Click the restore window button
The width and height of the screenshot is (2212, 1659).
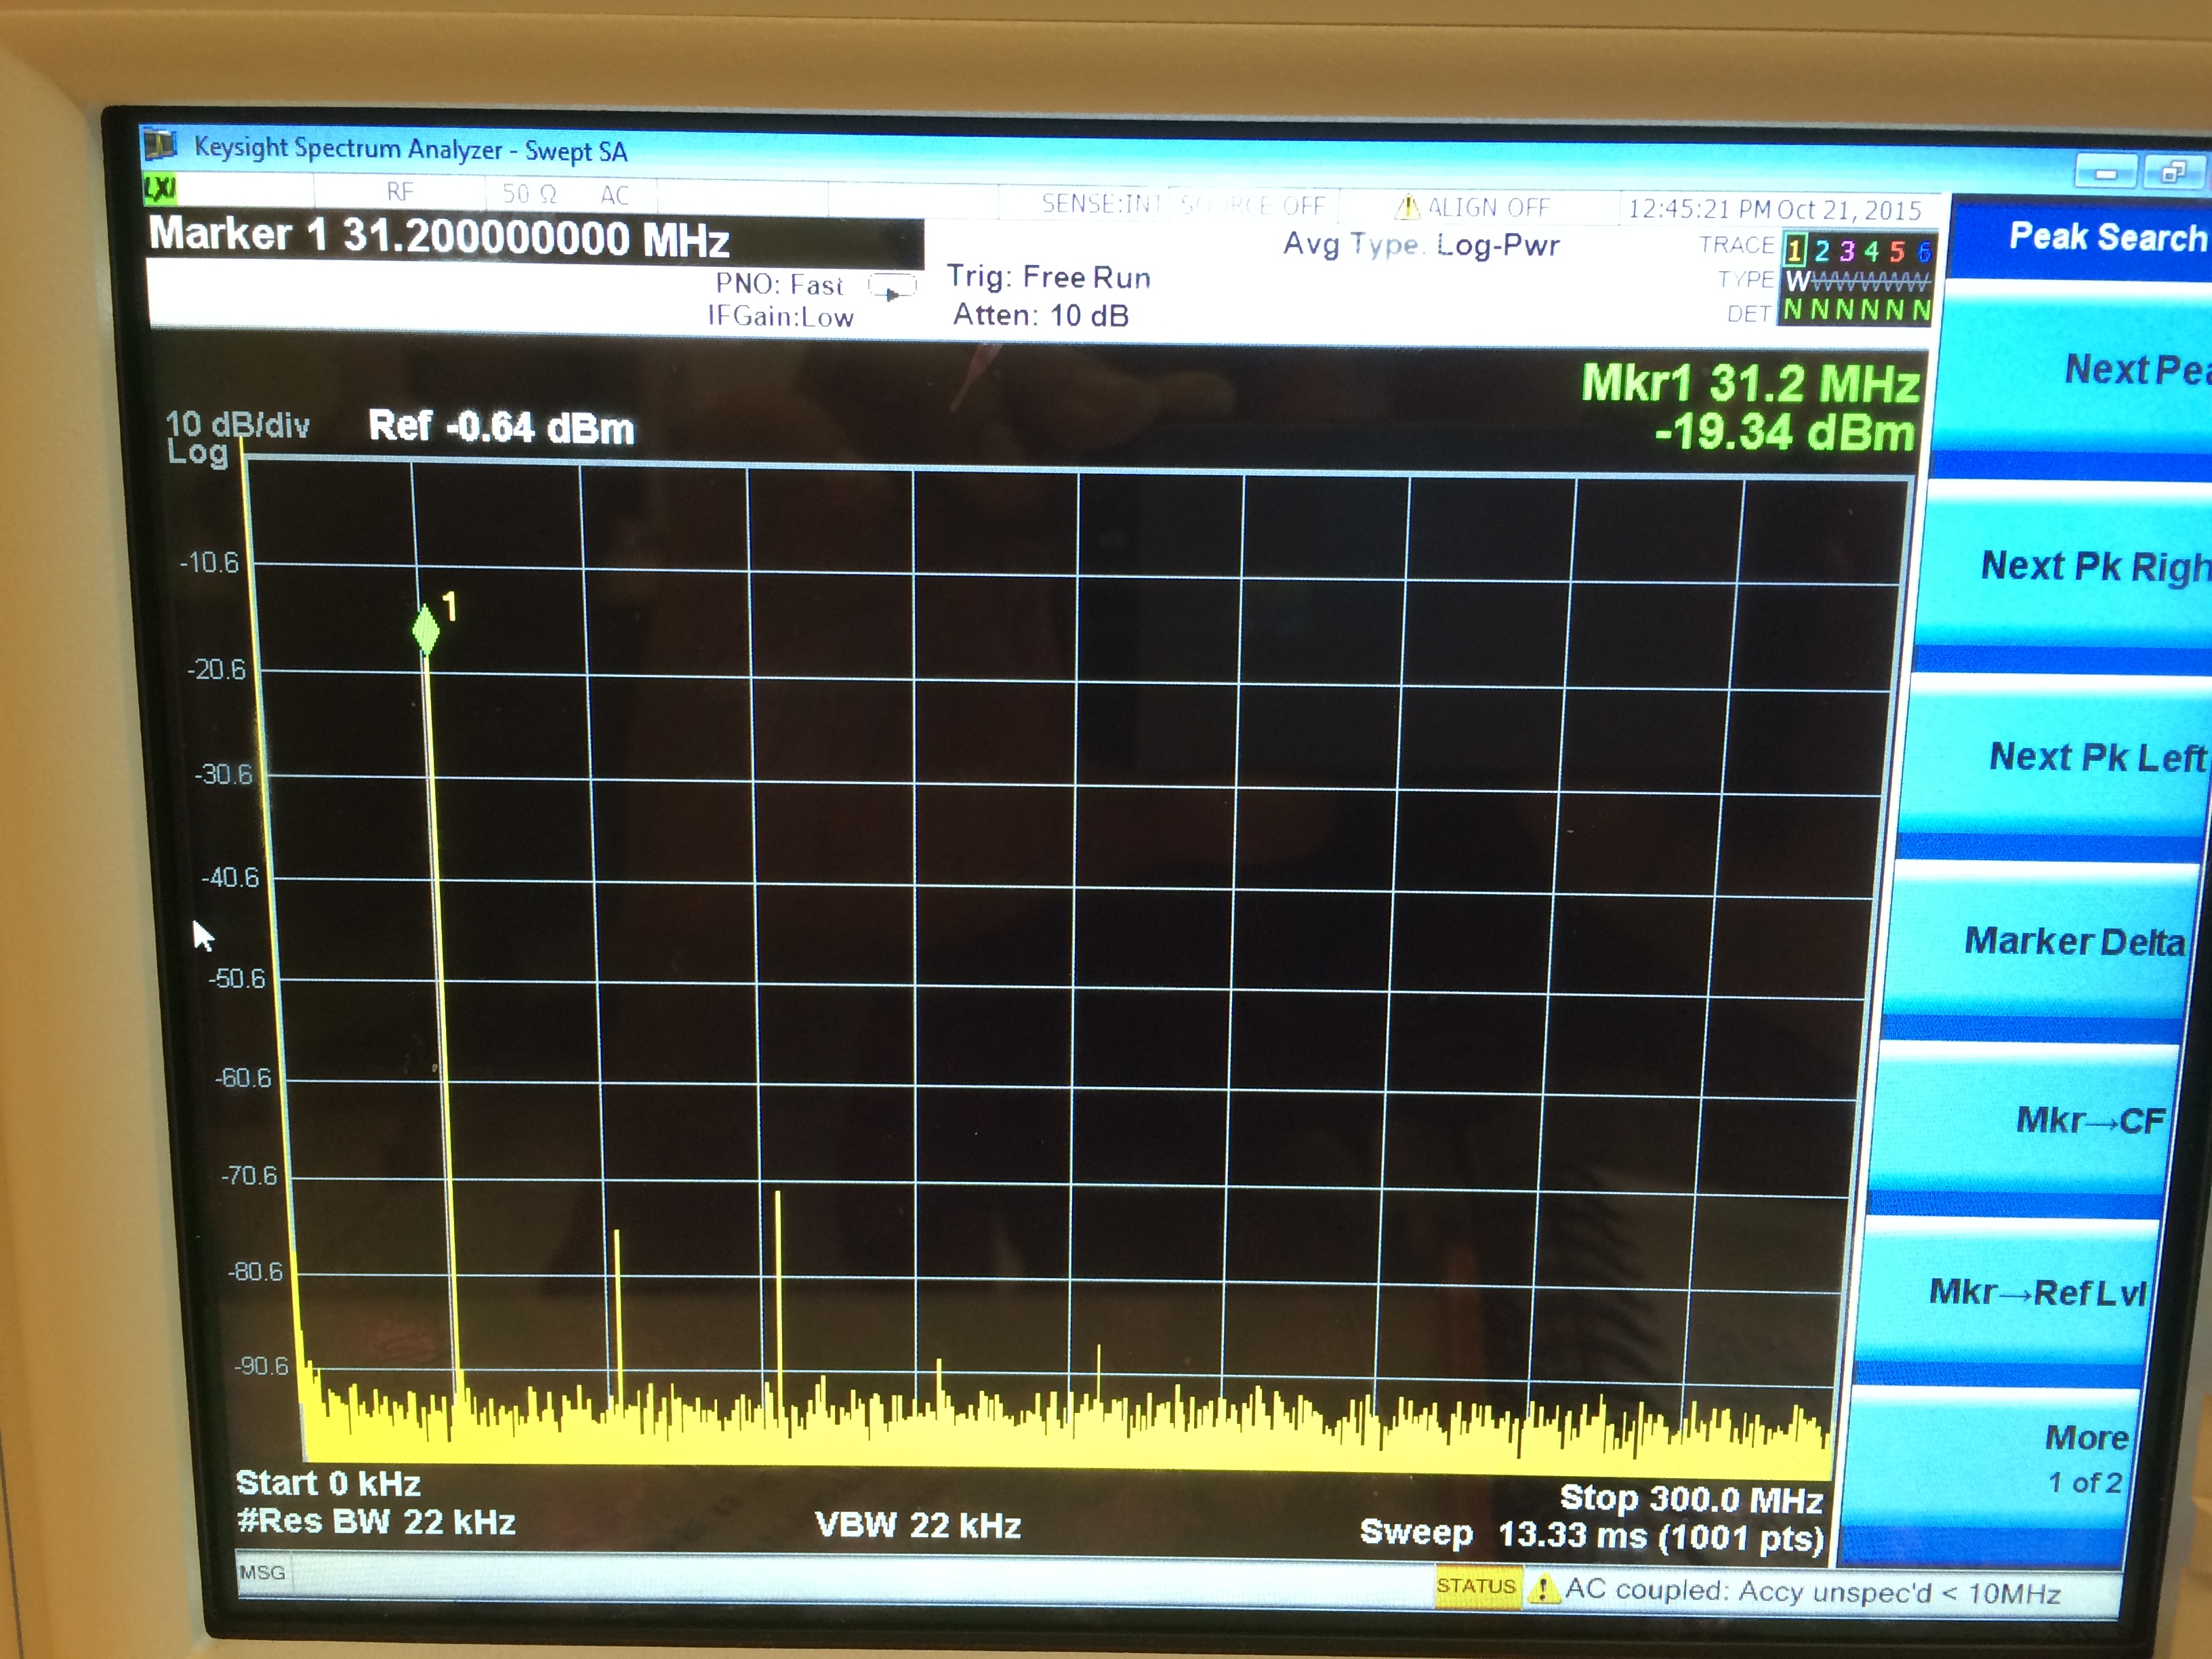(x=2174, y=173)
